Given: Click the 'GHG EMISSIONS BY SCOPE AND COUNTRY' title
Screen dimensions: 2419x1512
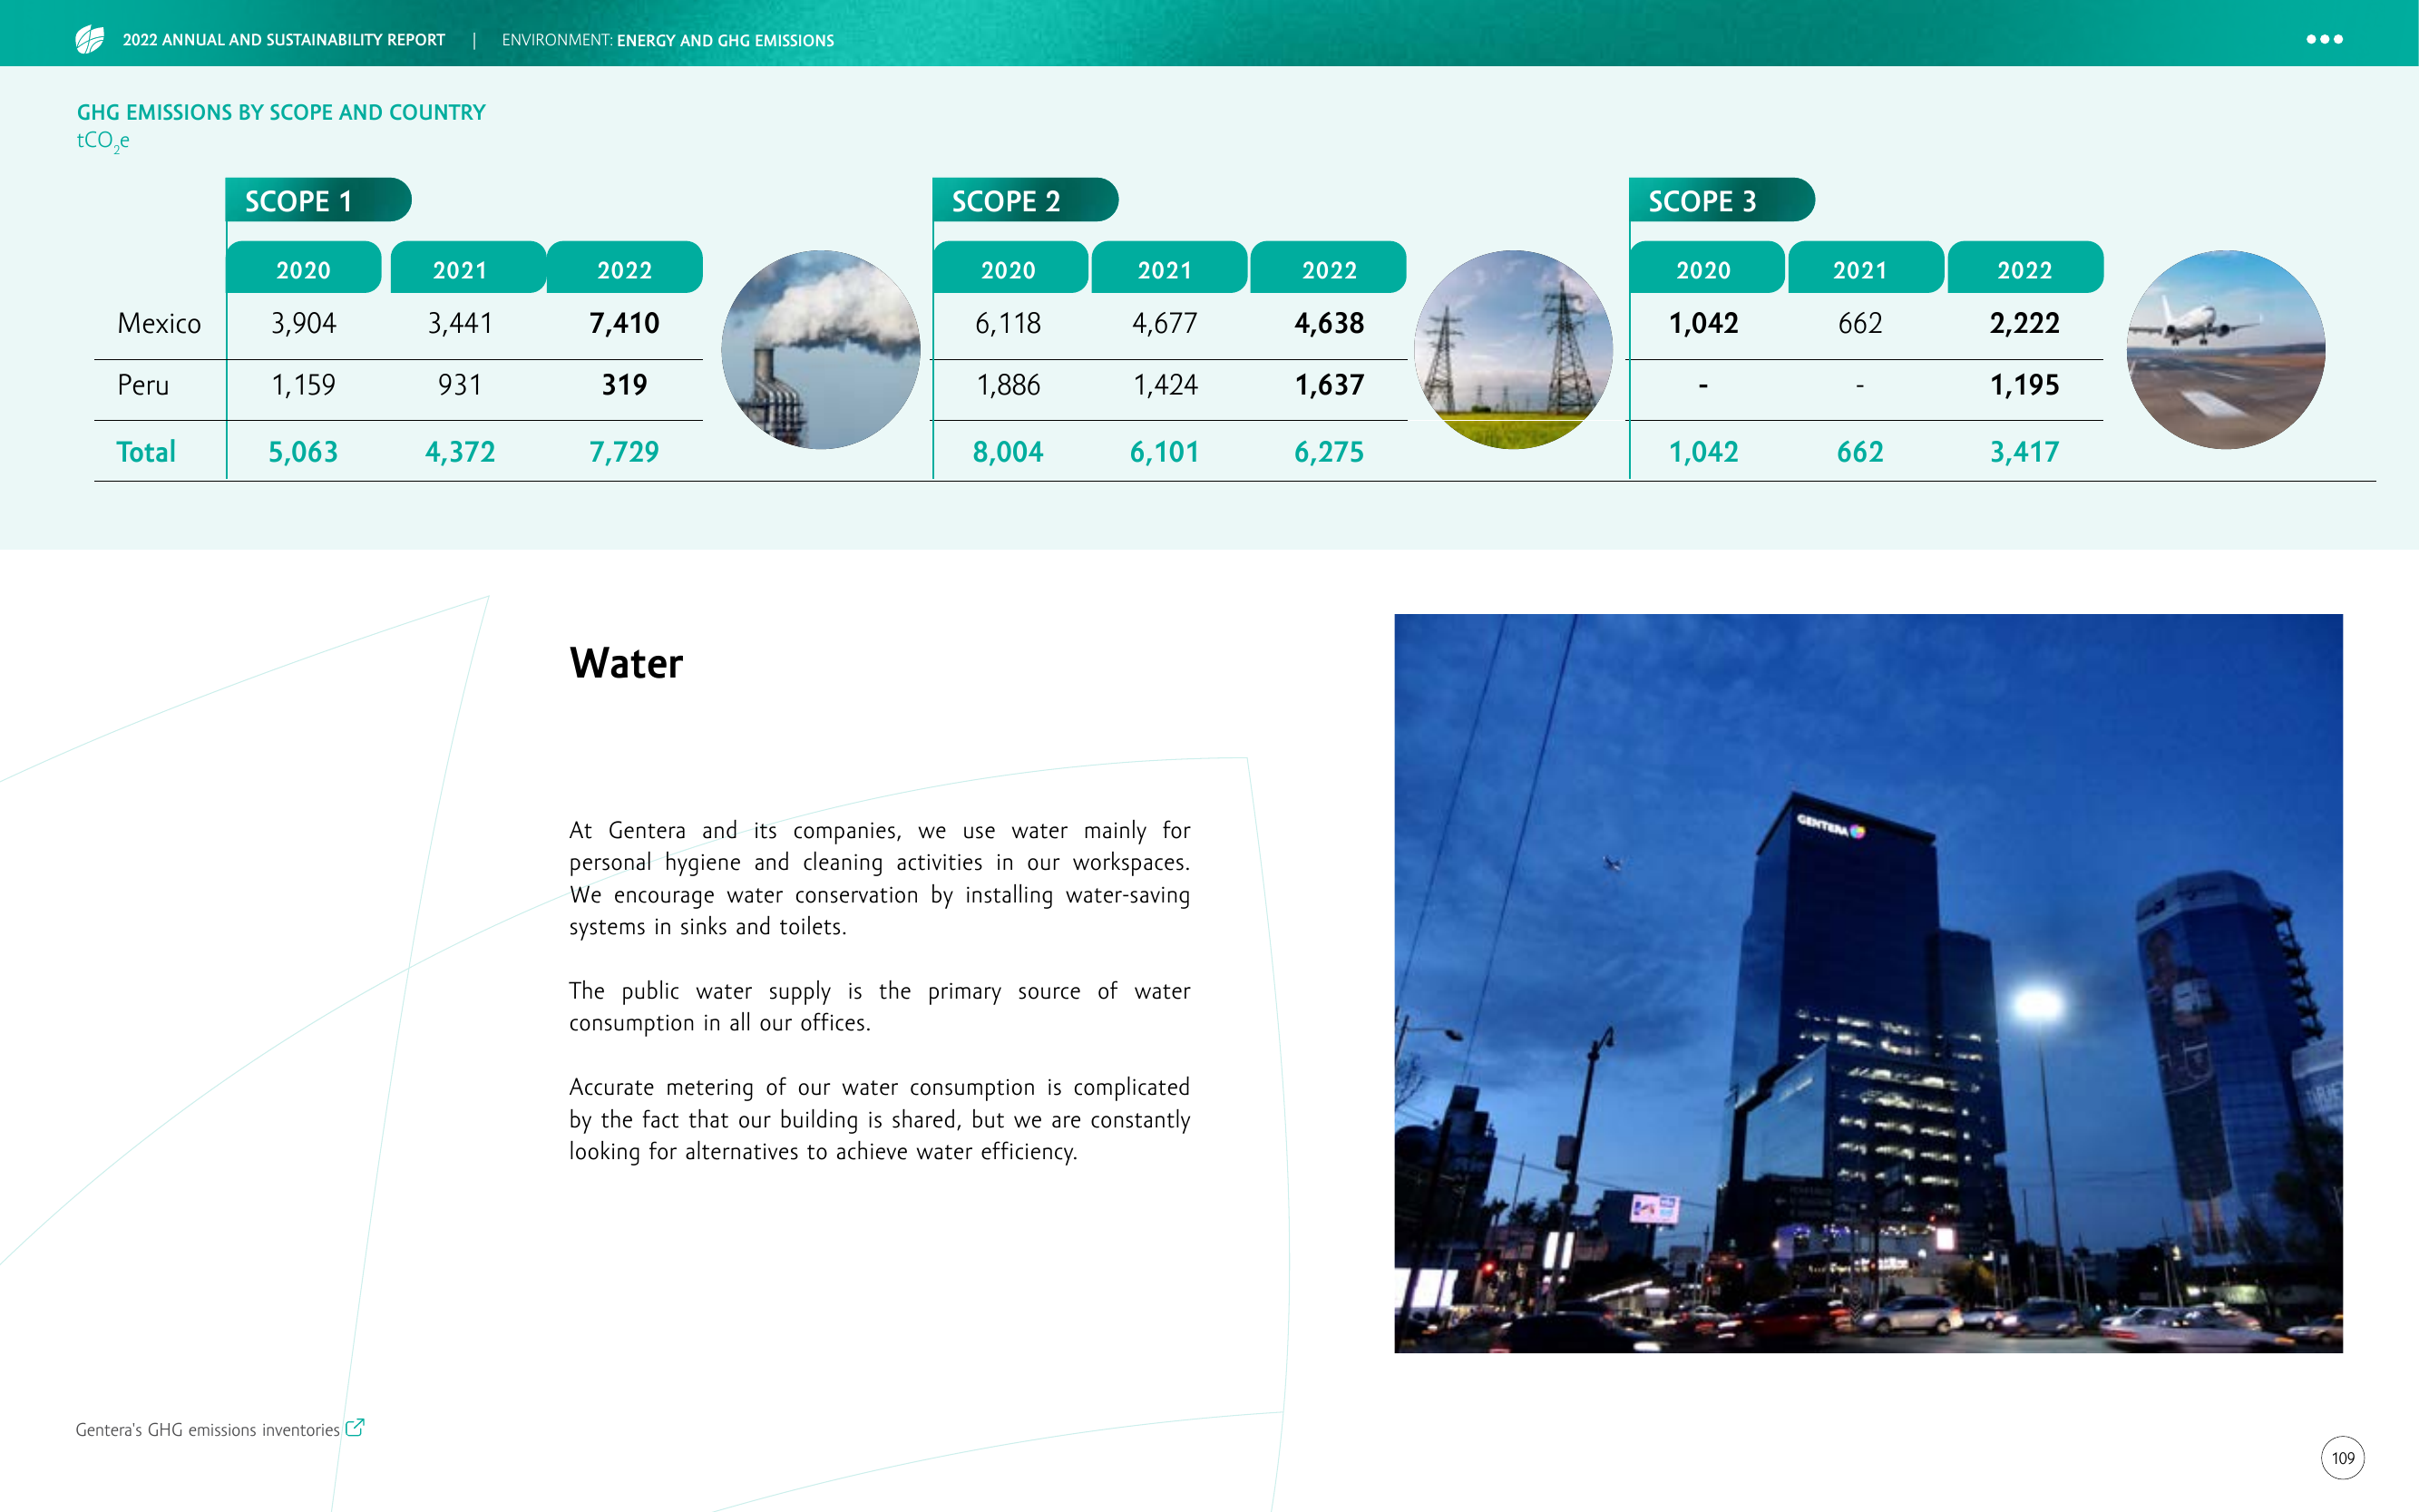Looking at the screenshot, I should click(x=281, y=112).
